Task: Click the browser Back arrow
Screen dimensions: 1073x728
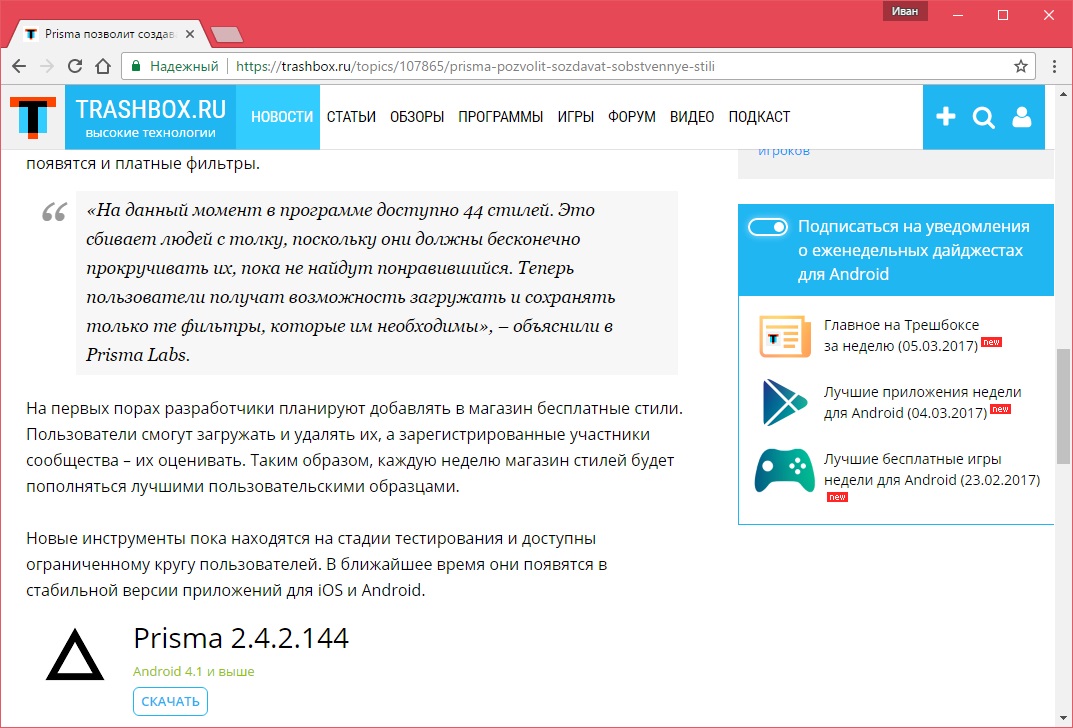Action: point(18,66)
